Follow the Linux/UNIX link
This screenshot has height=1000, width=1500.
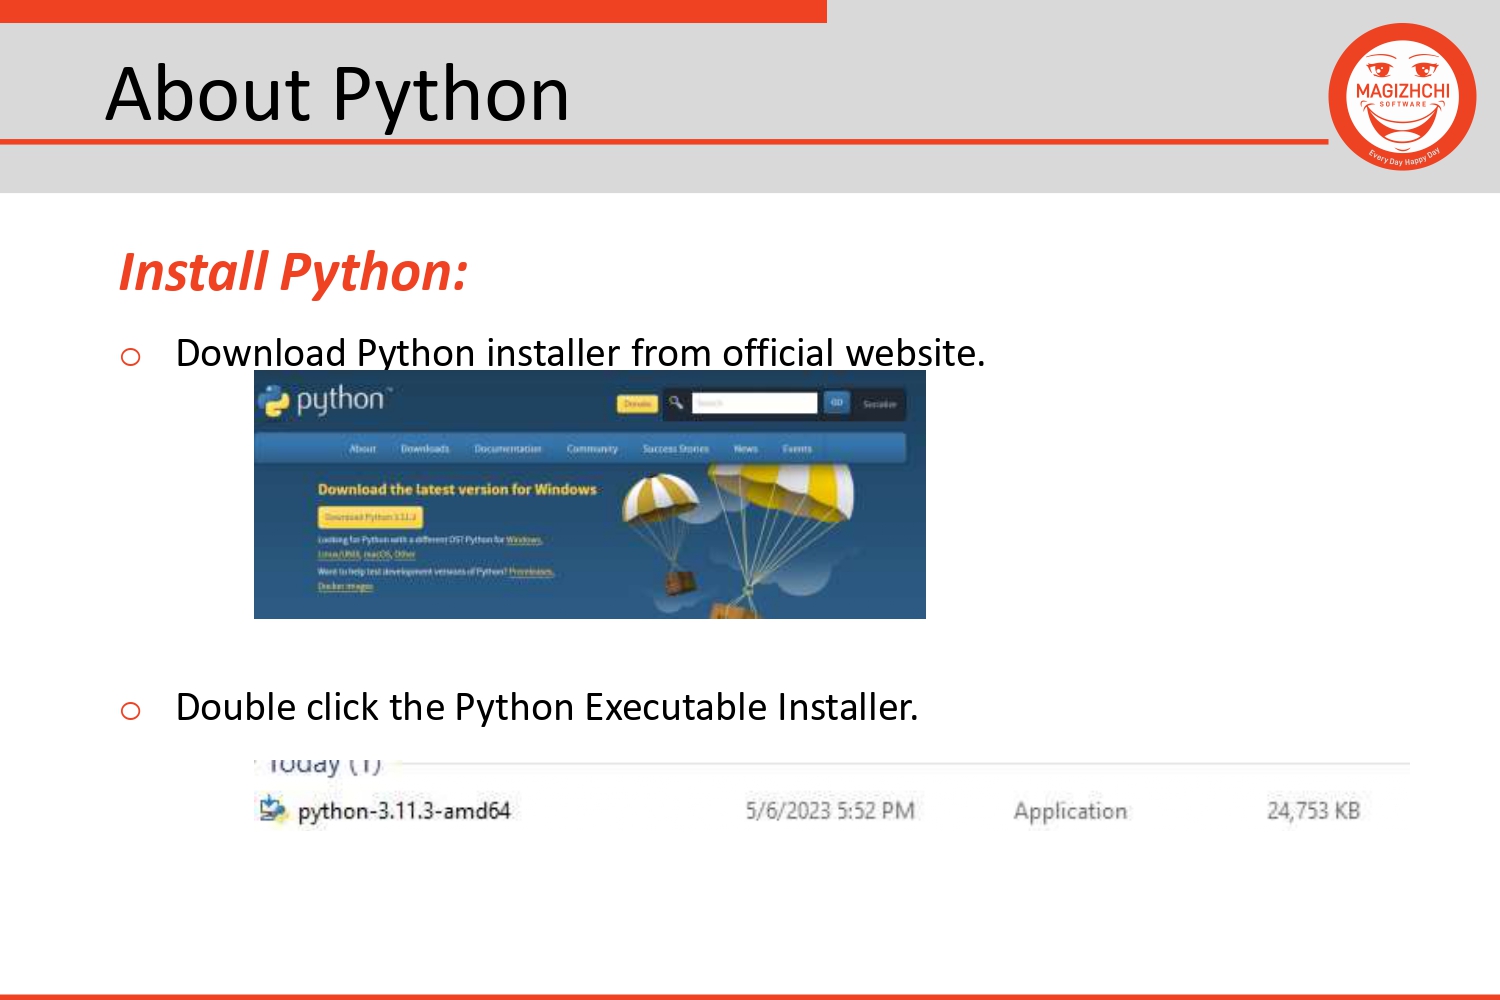(x=339, y=554)
